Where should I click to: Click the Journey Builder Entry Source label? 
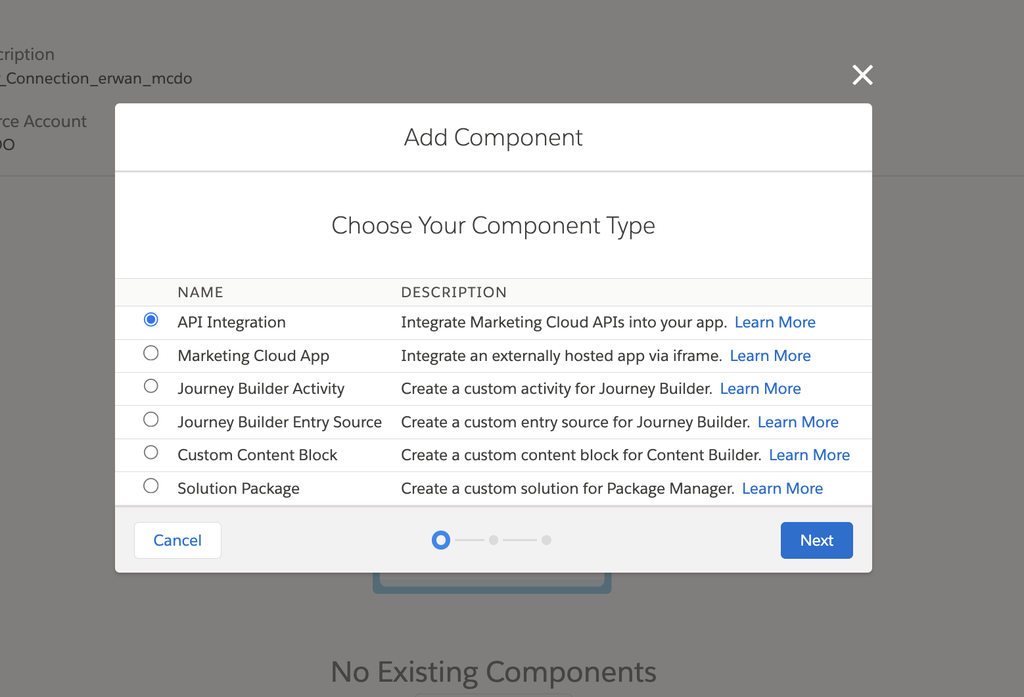click(x=280, y=422)
